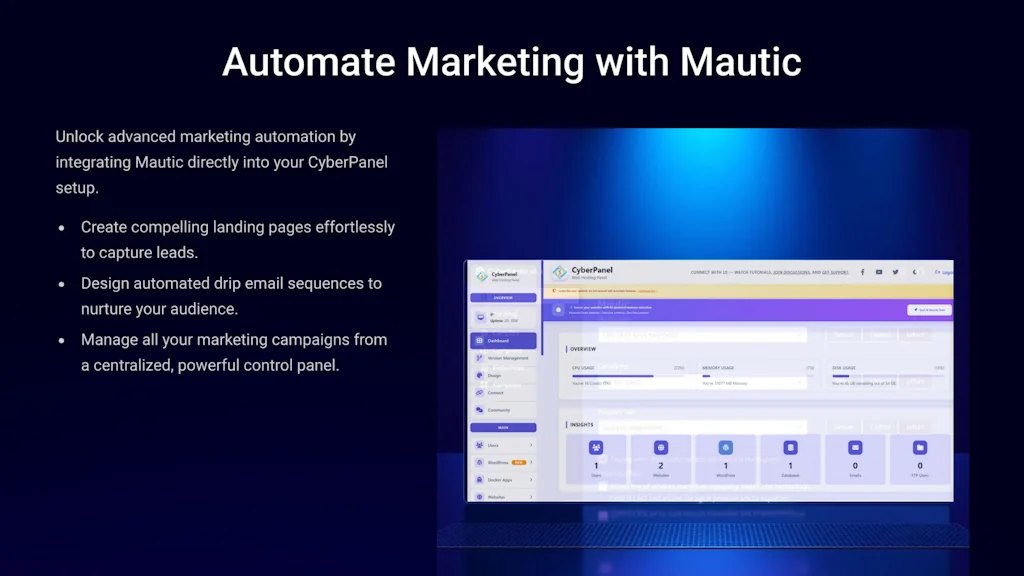Click the WordPress icon in the sidebar
The height and width of the screenshot is (576, 1024).
(x=479, y=462)
